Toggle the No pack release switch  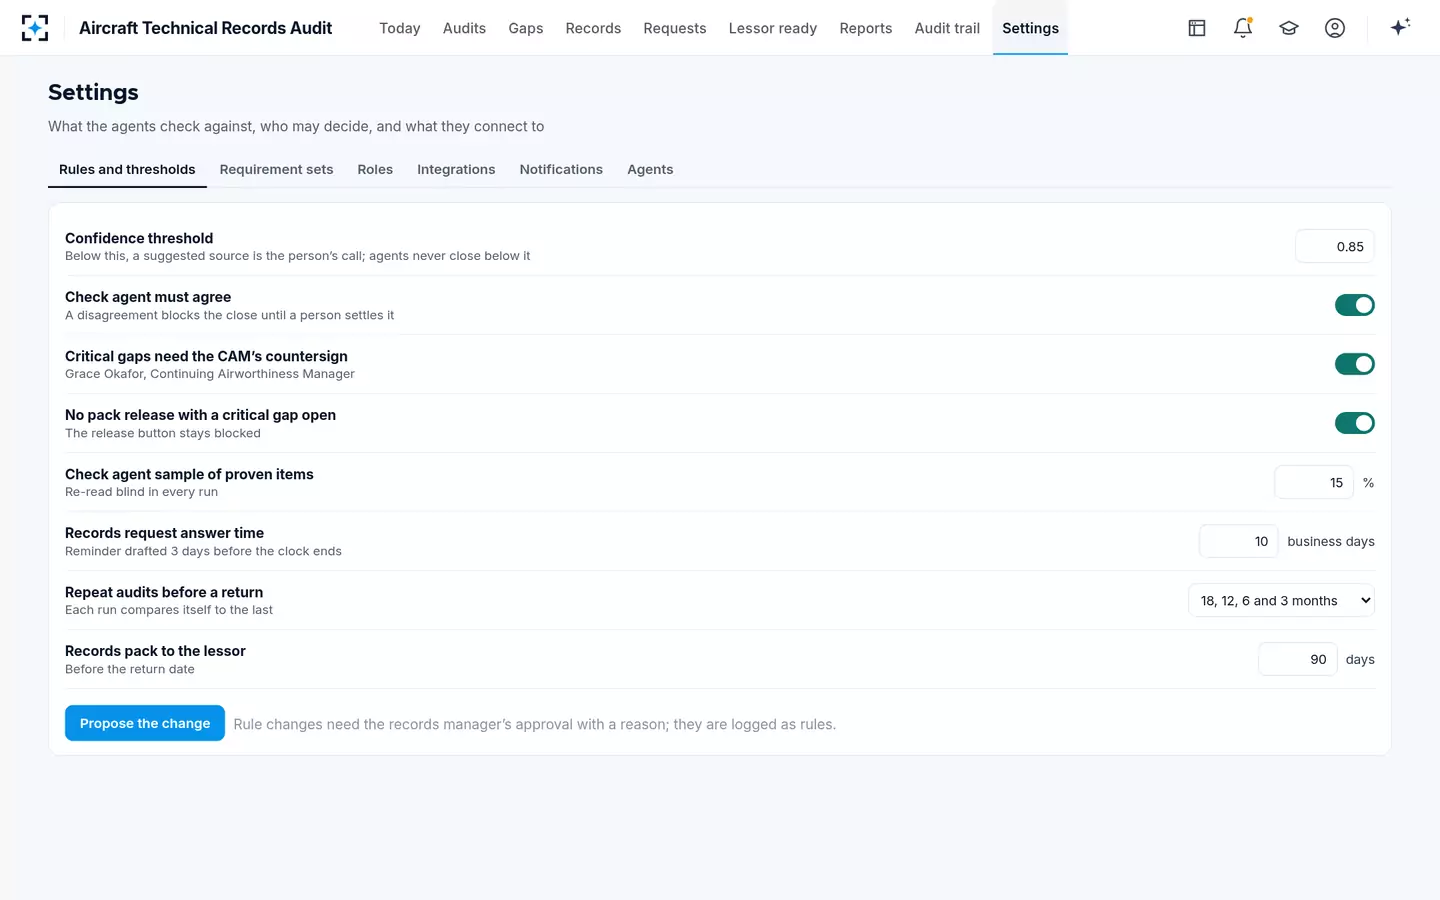[x=1354, y=423]
